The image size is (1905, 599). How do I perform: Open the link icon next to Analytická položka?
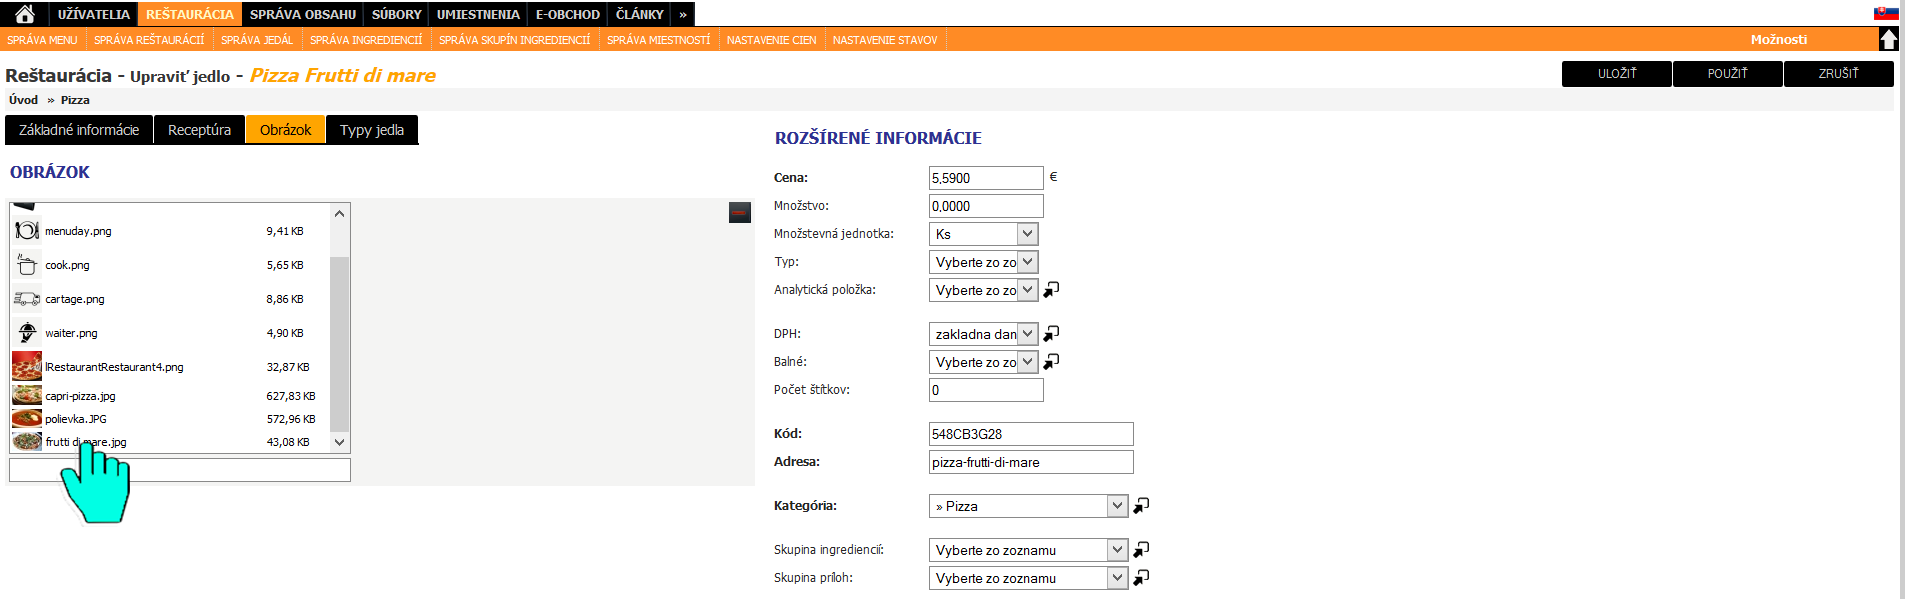tap(1051, 290)
